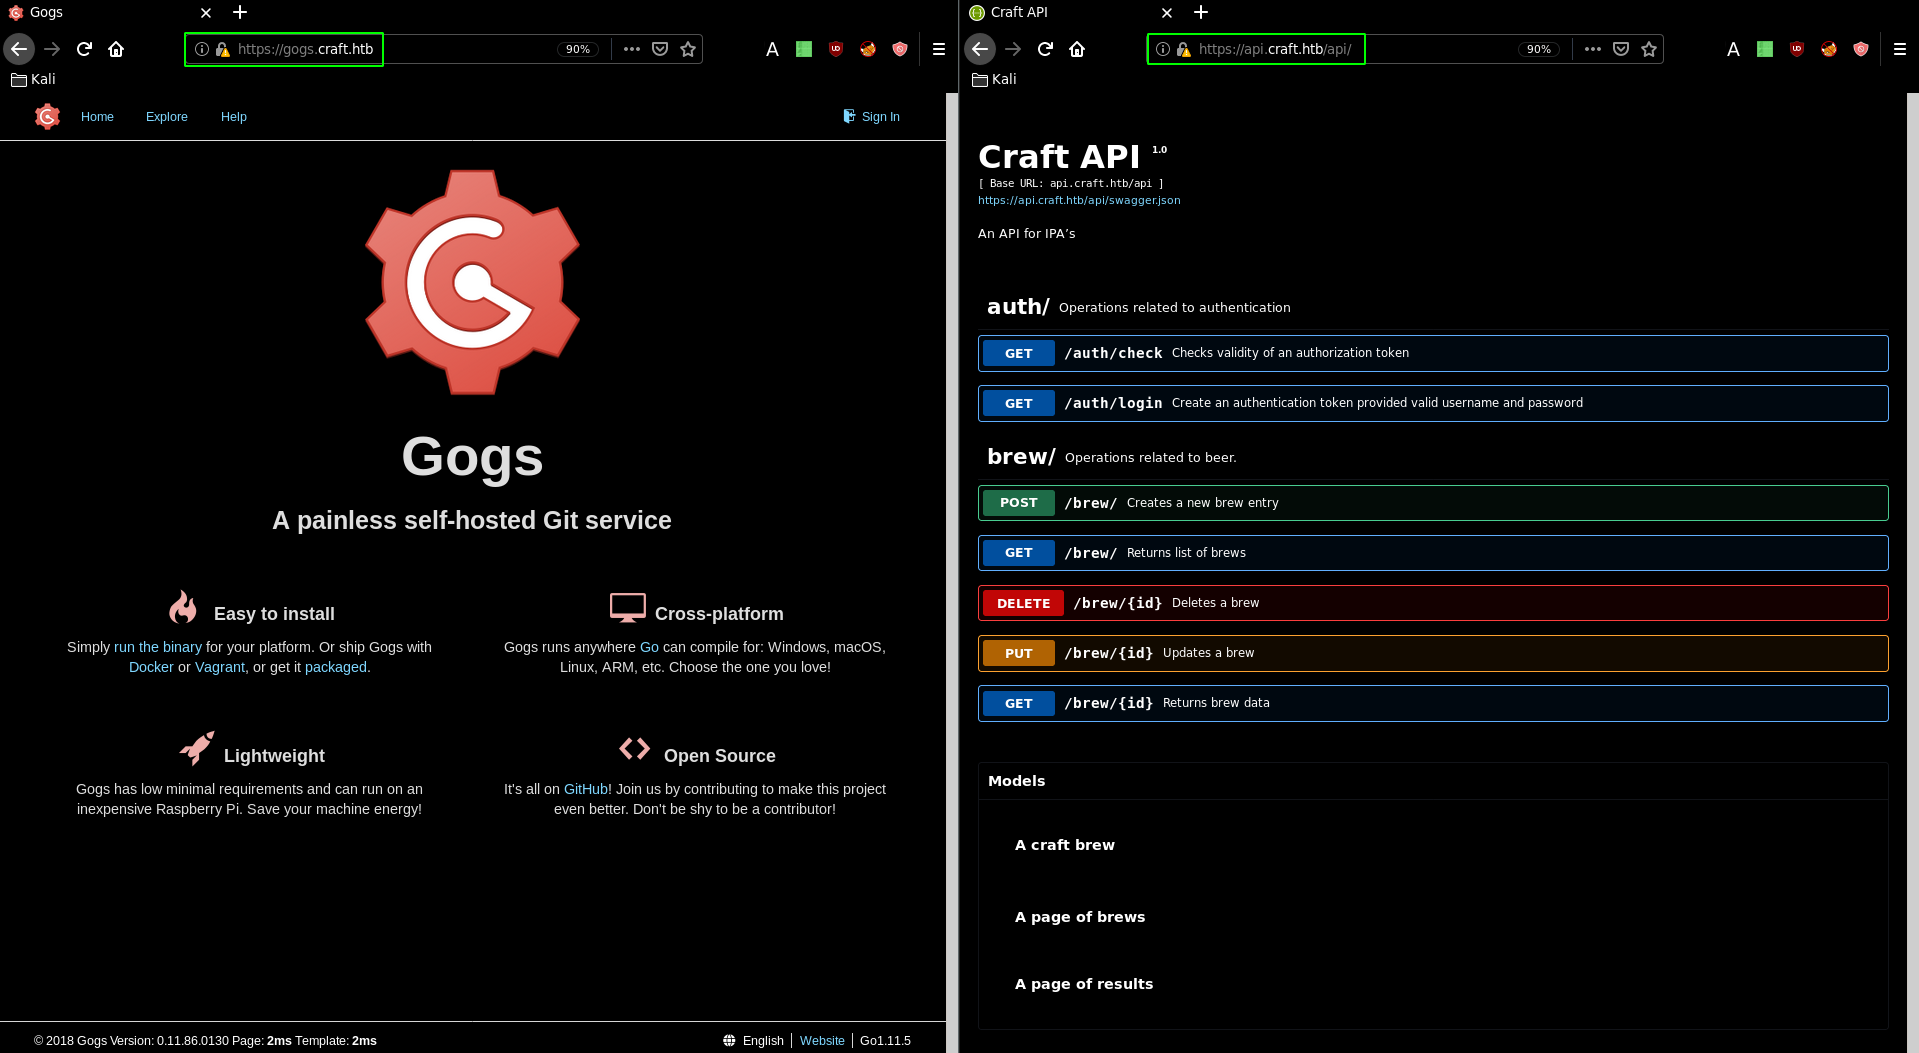Open the Docker link

click(x=151, y=667)
